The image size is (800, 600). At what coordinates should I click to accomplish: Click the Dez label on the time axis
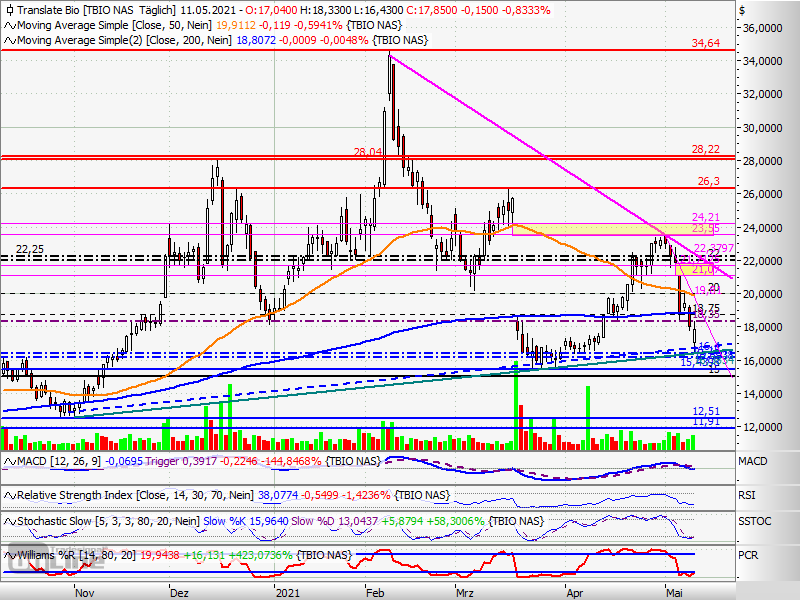coord(179,593)
